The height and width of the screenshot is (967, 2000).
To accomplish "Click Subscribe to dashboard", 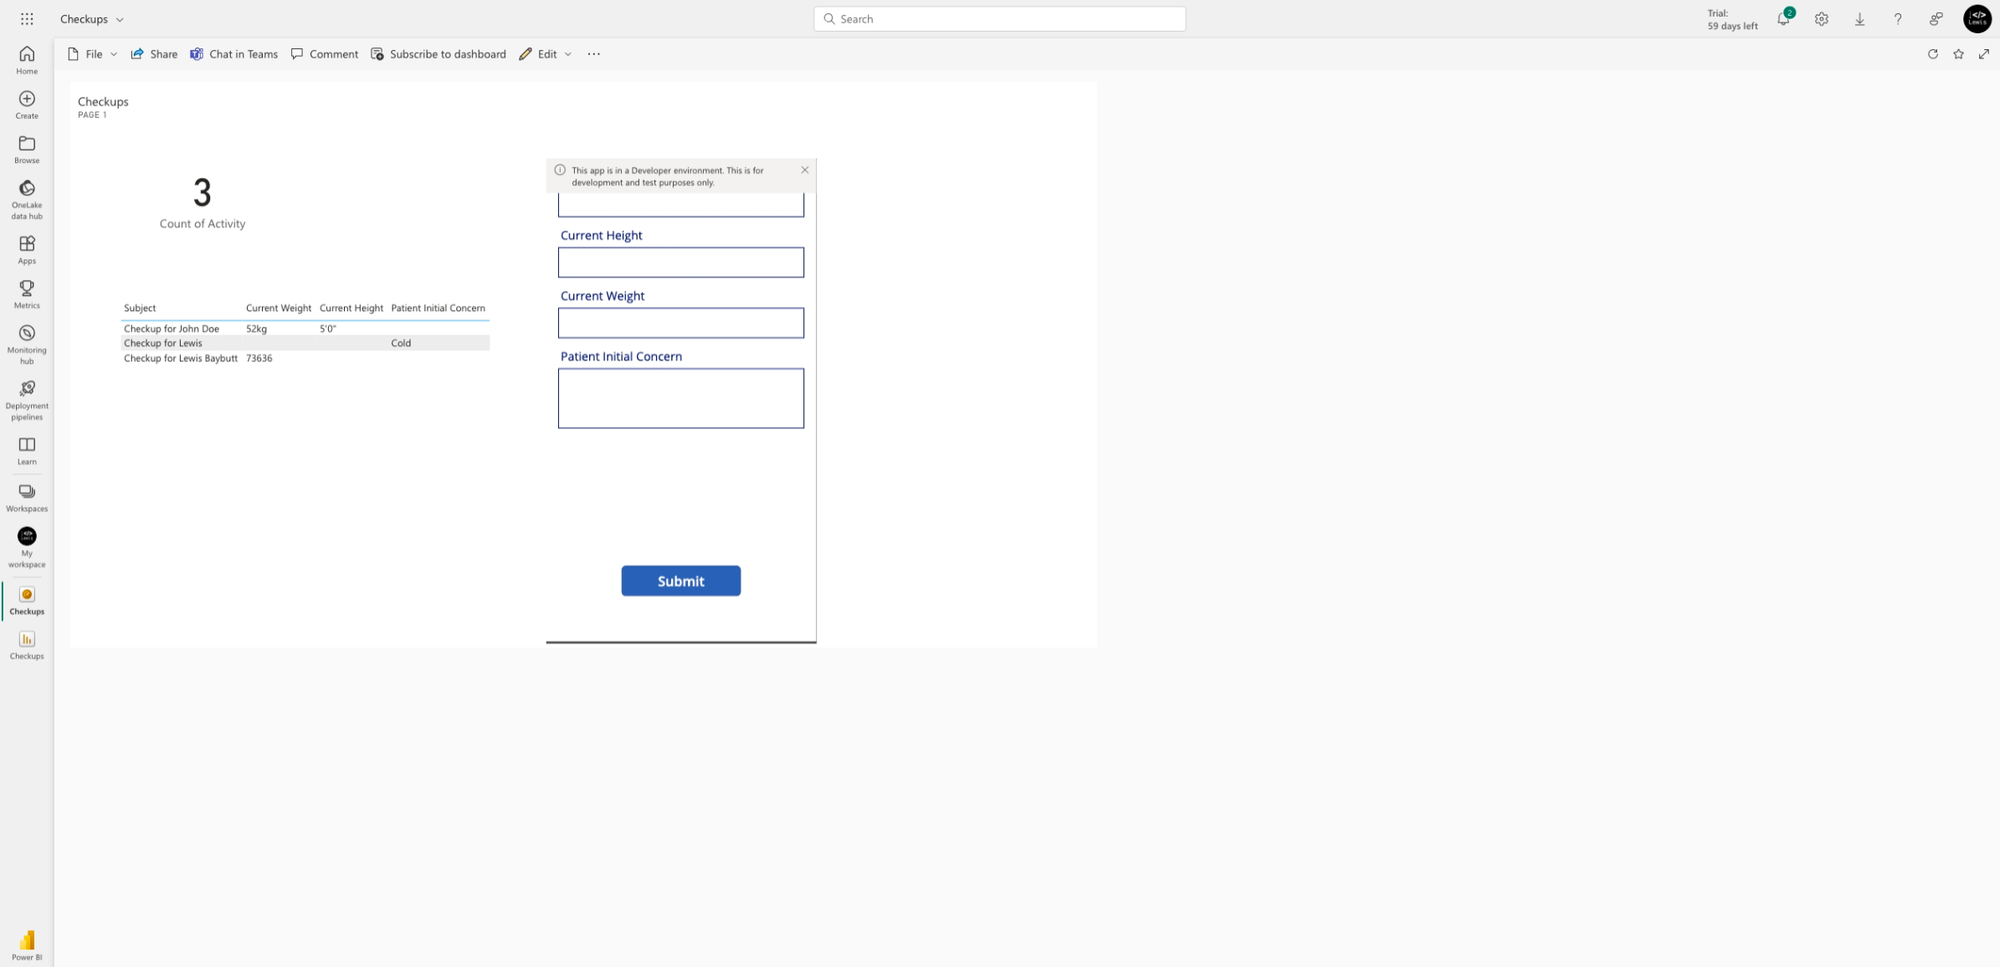I will point(438,54).
